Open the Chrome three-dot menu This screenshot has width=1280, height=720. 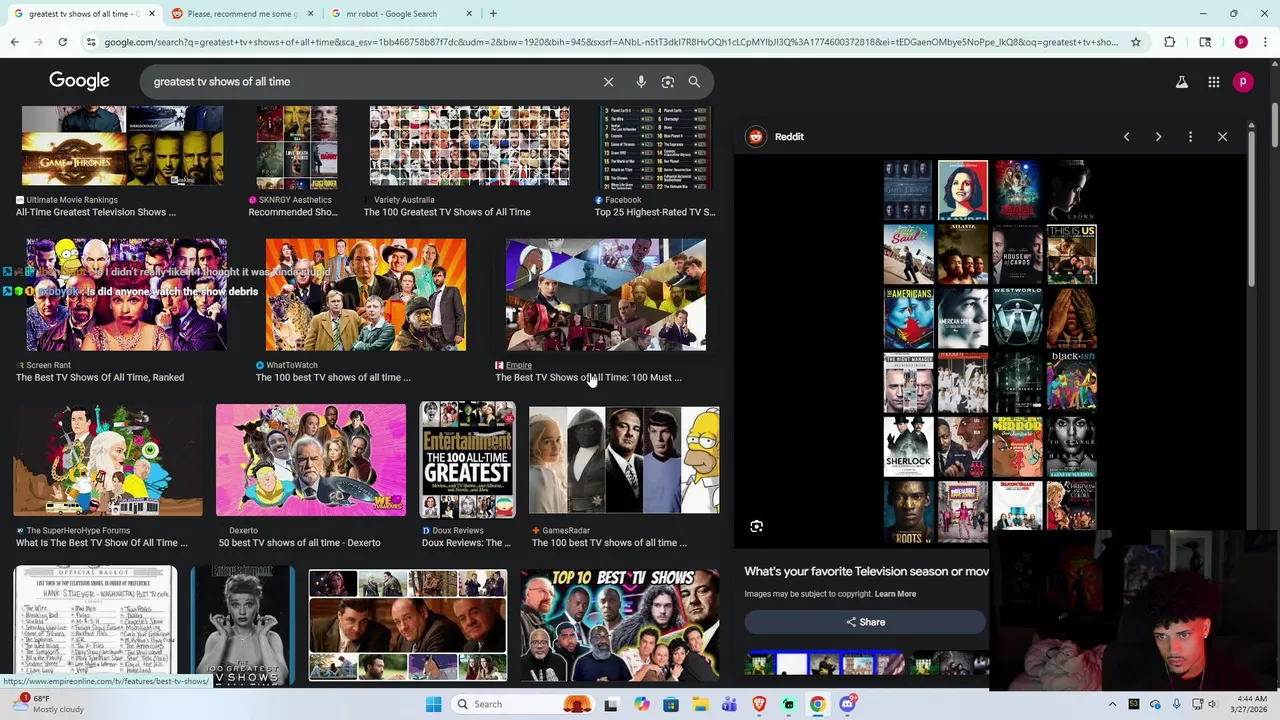pyautogui.click(x=1265, y=42)
